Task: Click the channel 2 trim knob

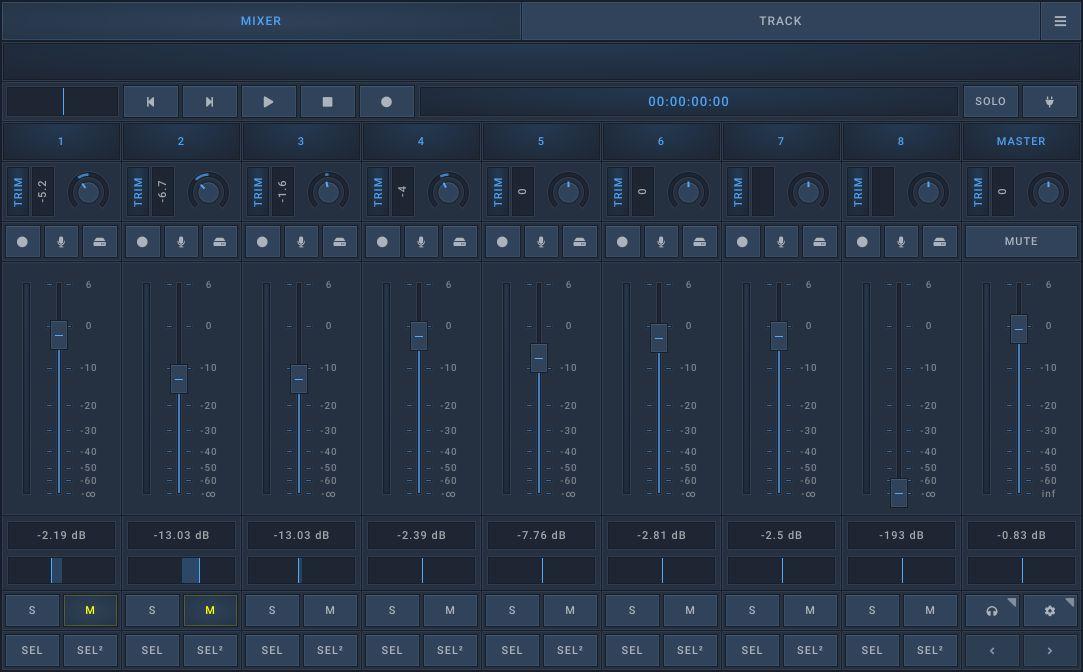Action: click(x=209, y=191)
